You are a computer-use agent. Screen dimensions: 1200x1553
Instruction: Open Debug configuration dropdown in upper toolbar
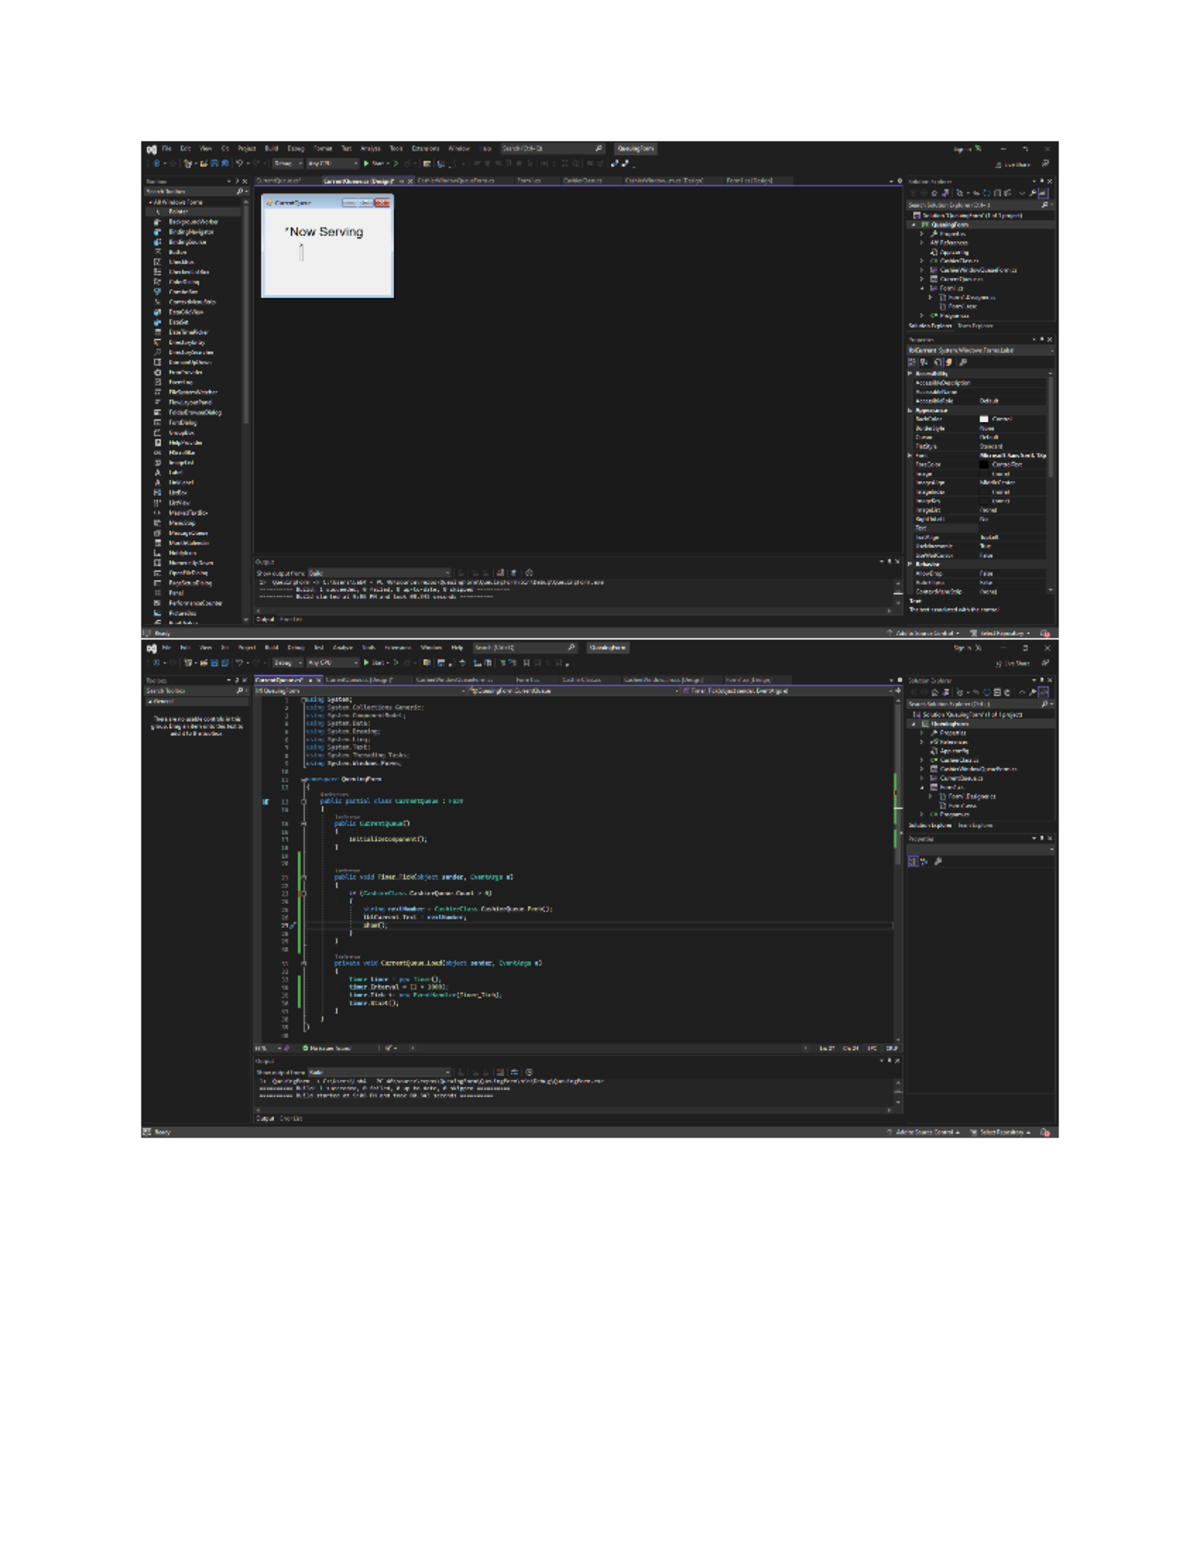(287, 163)
